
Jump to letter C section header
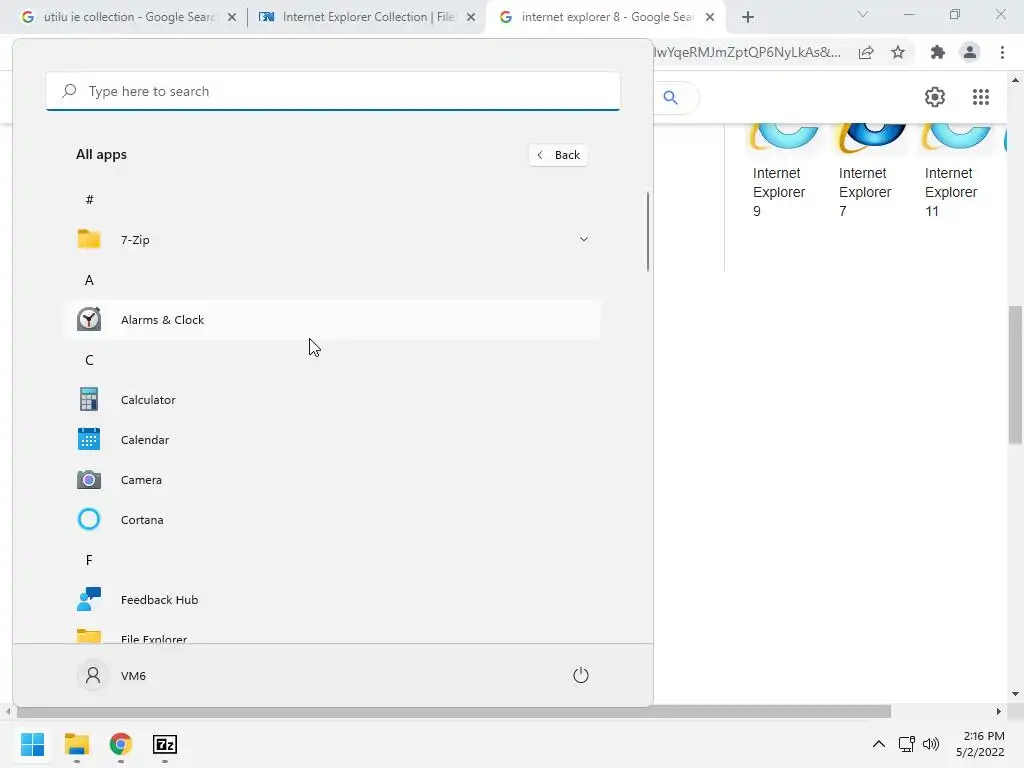click(89, 360)
